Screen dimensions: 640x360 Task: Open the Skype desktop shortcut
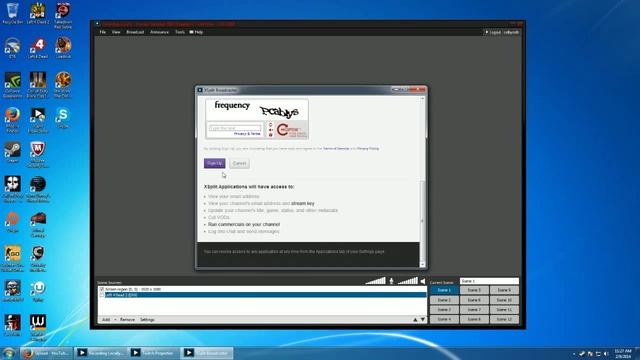(x=63, y=117)
